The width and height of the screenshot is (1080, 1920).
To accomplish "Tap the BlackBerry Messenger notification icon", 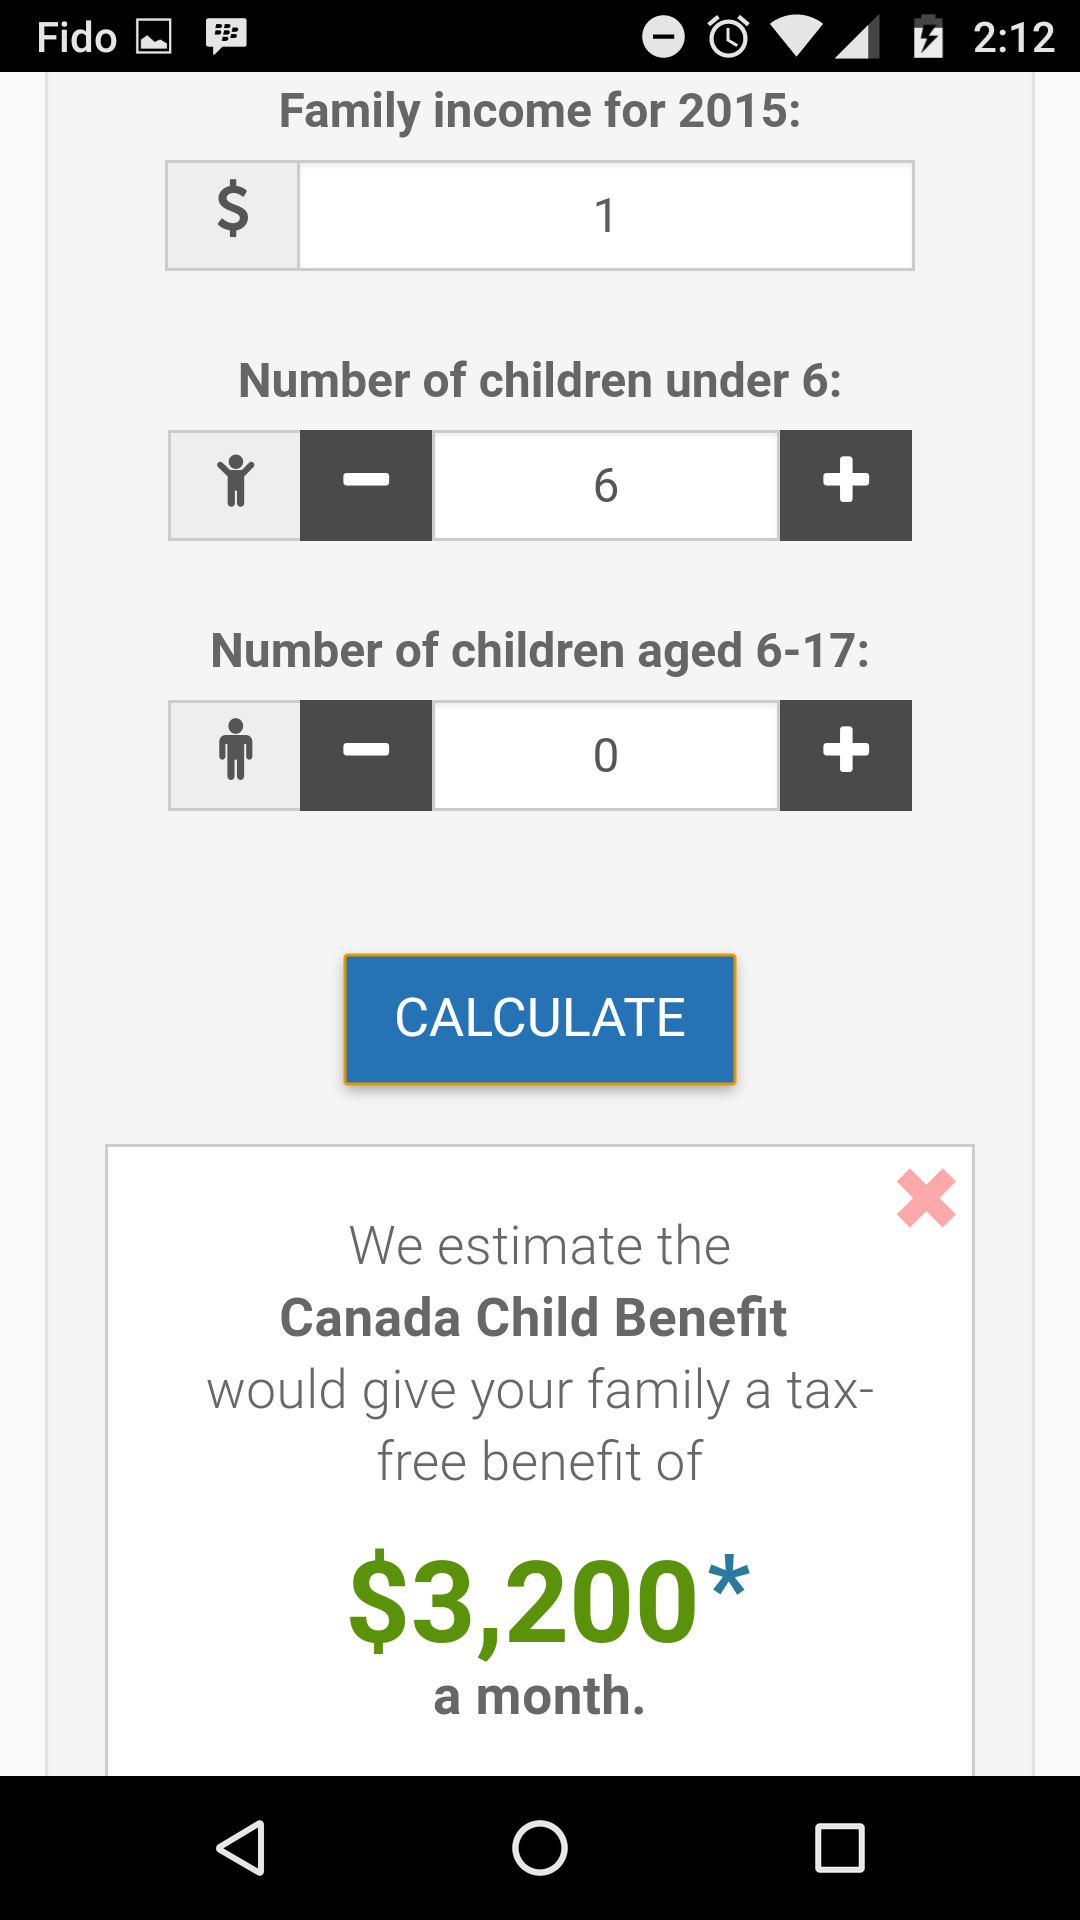I will [226, 36].
